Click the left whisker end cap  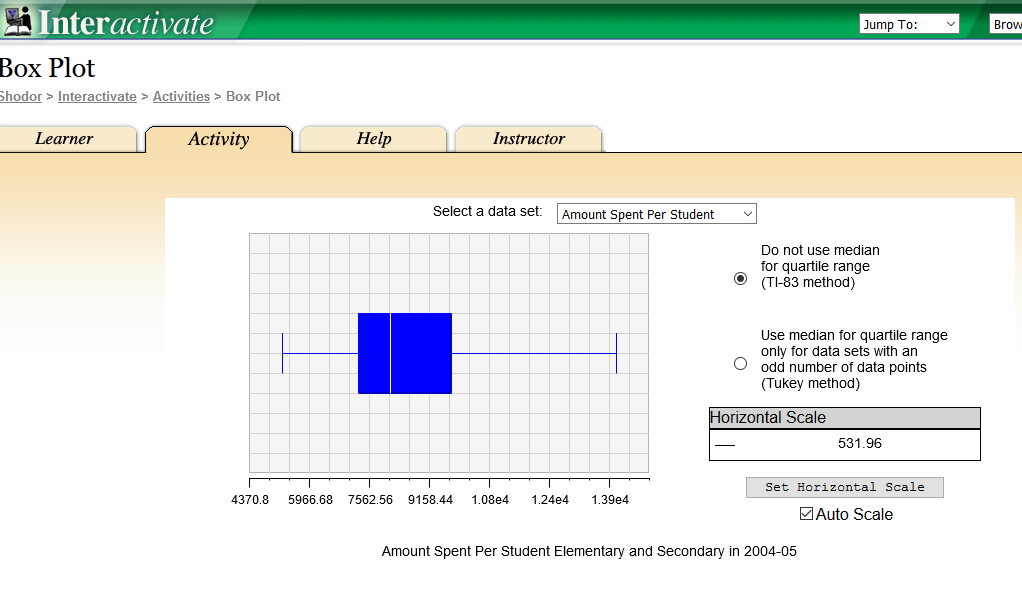click(x=282, y=353)
